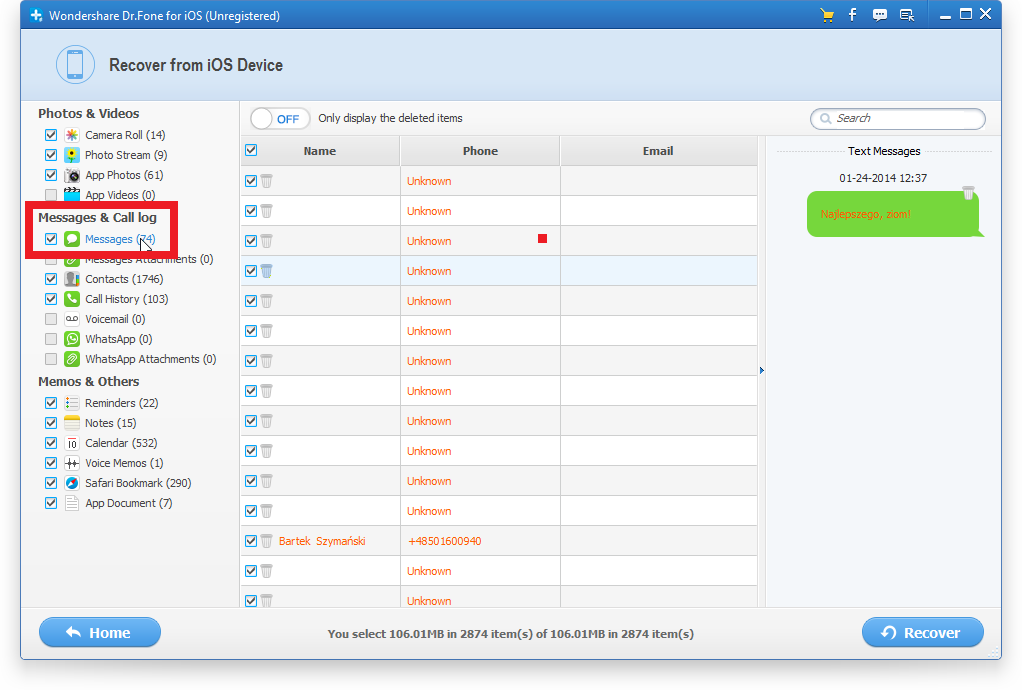The height and width of the screenshot is (690, 1022).
Task: Click the Contacts address book icon
Action: pyautogui.click(x=72, y=279)
